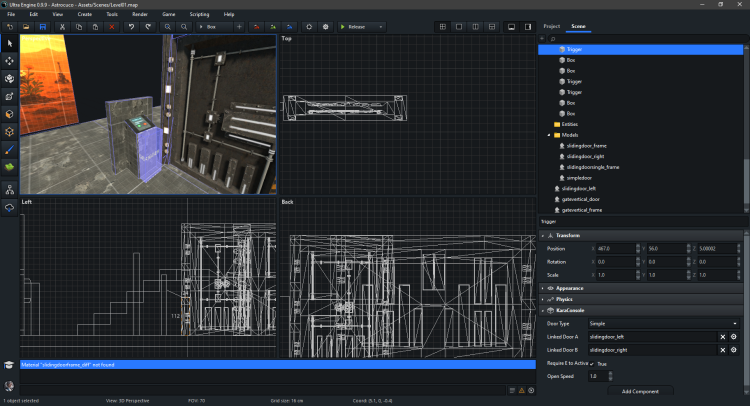
Task: Clear the Linked Door A field
Action: (722, 337)
